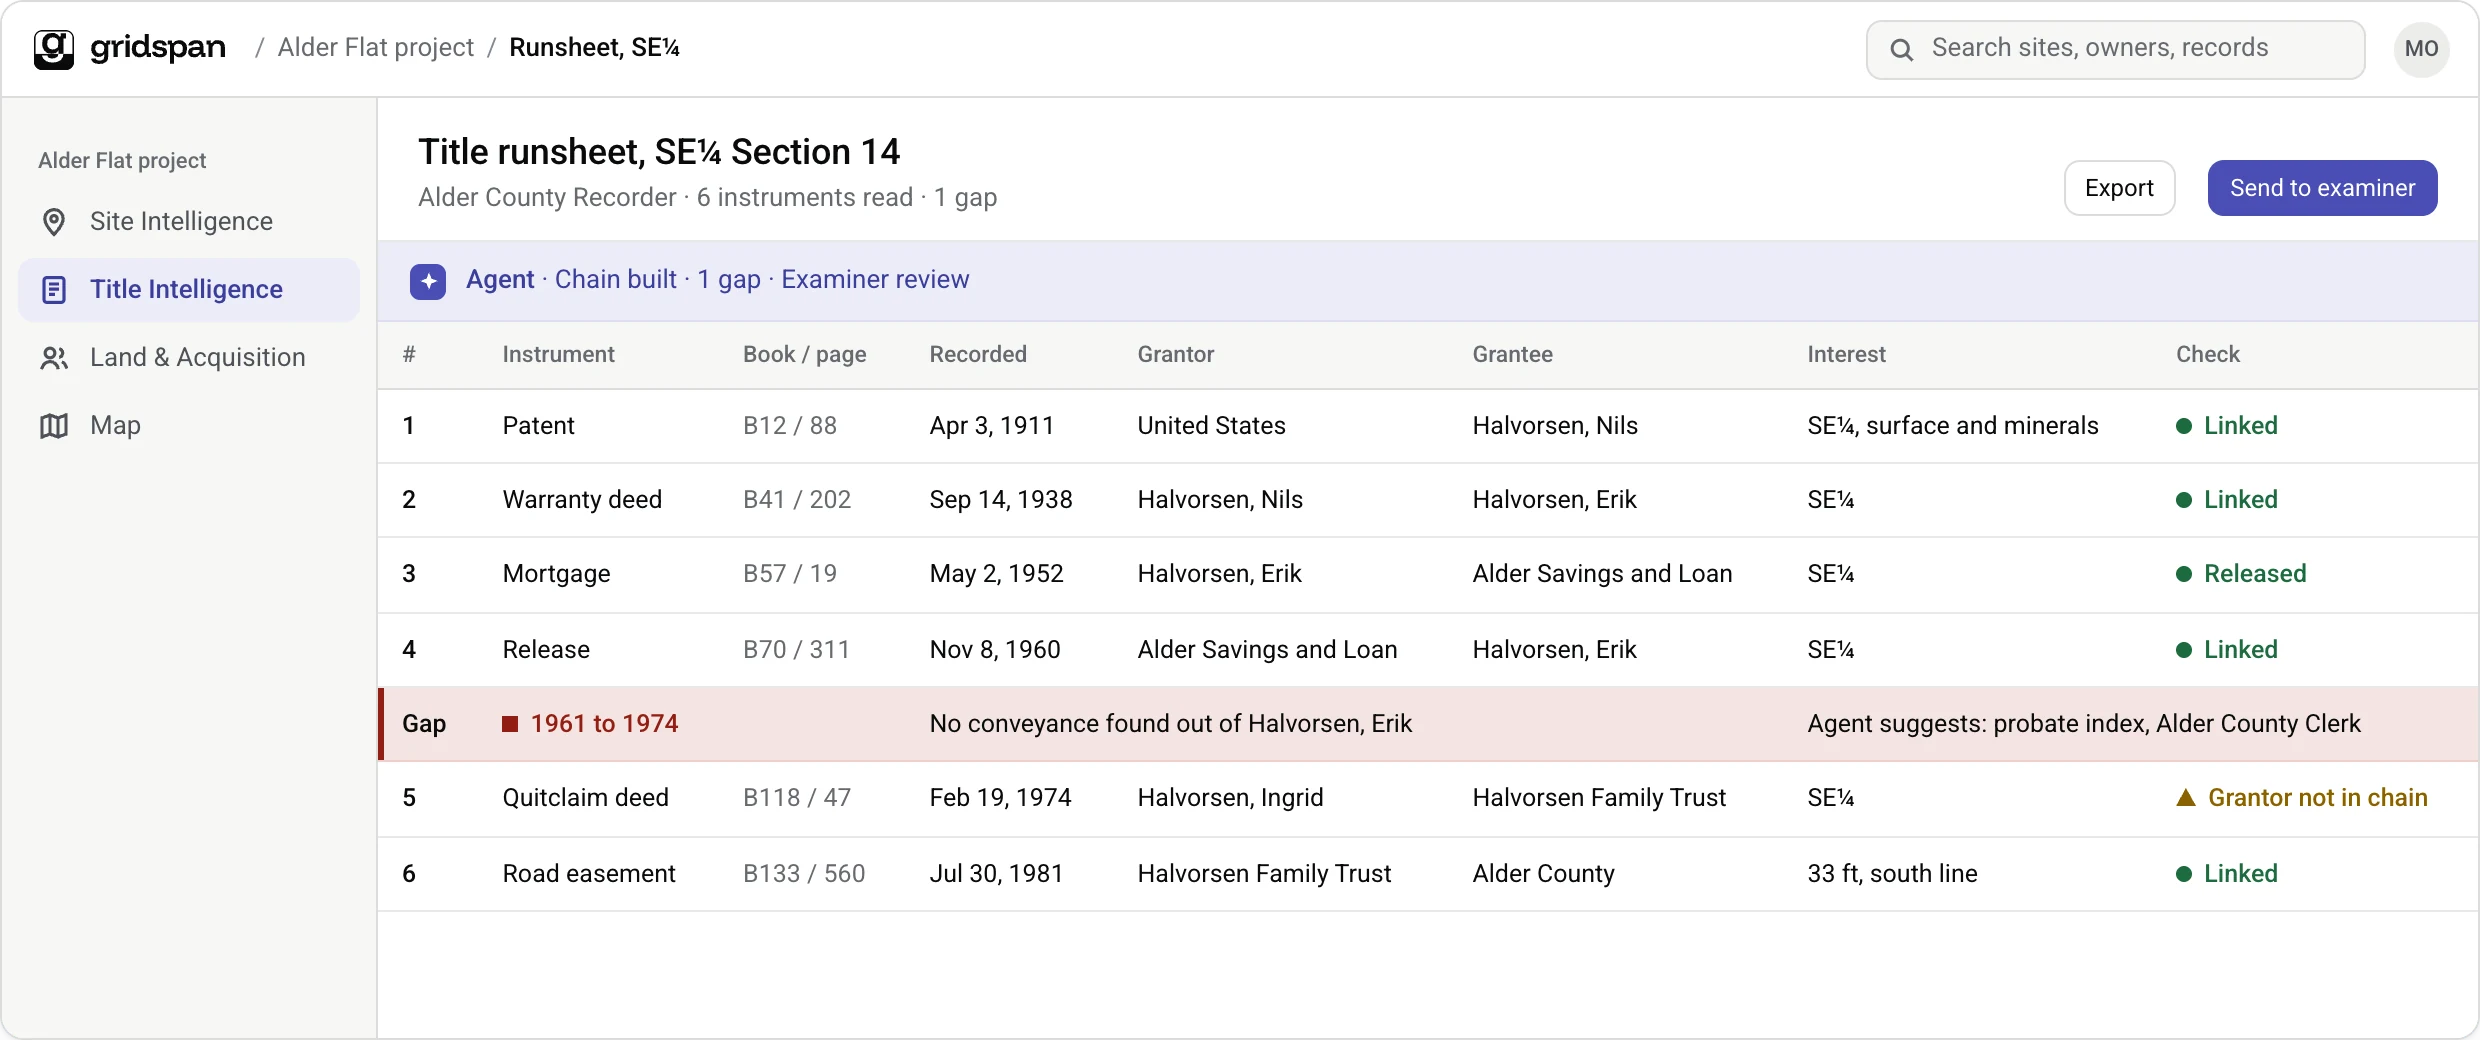Focus the search sites, owners, records field
The height and width of the screenshot is (1040, 2480).
tap(2115, 49)
